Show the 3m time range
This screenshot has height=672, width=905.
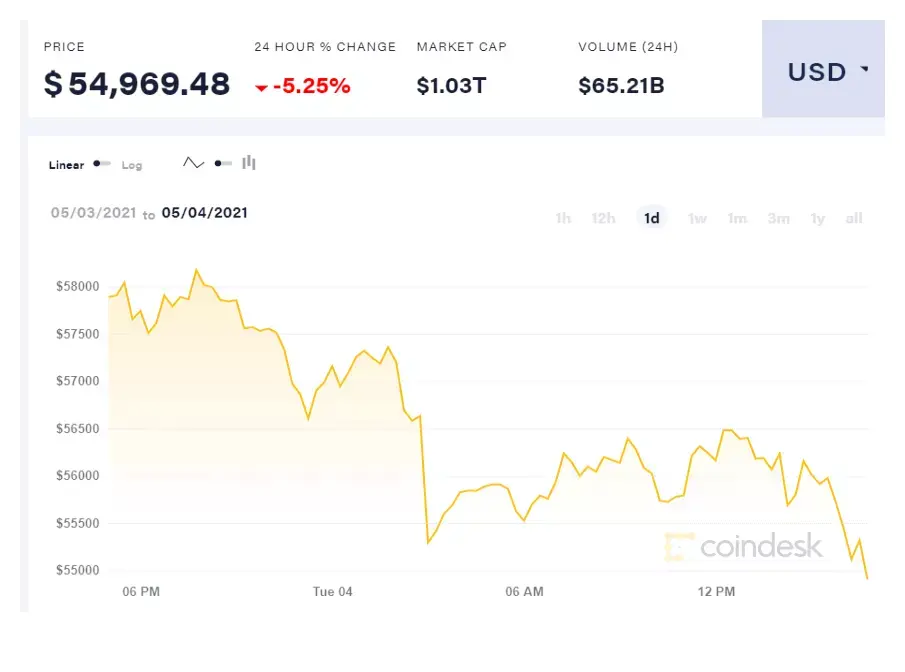click(778, 218)
